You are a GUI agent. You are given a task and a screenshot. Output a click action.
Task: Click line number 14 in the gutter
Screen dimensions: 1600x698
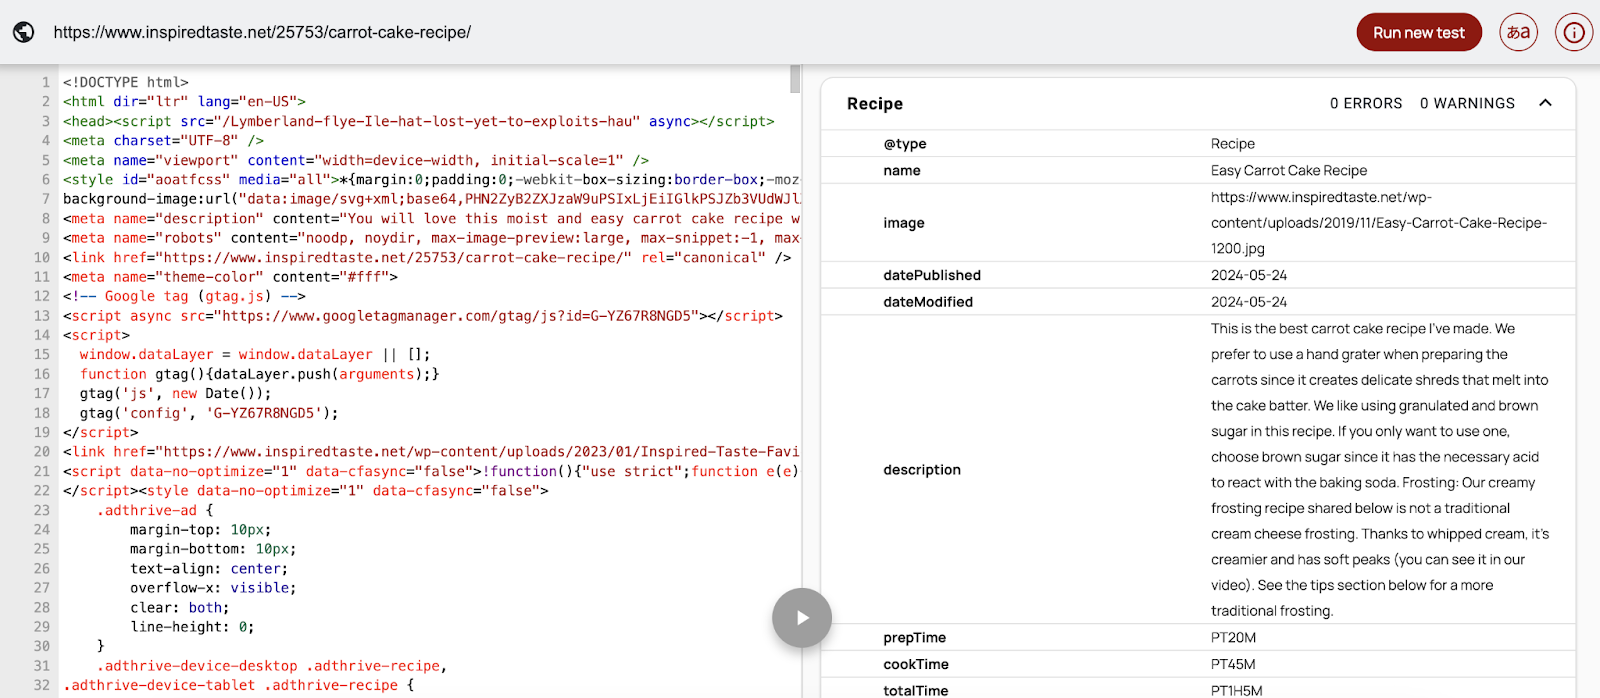42,335
